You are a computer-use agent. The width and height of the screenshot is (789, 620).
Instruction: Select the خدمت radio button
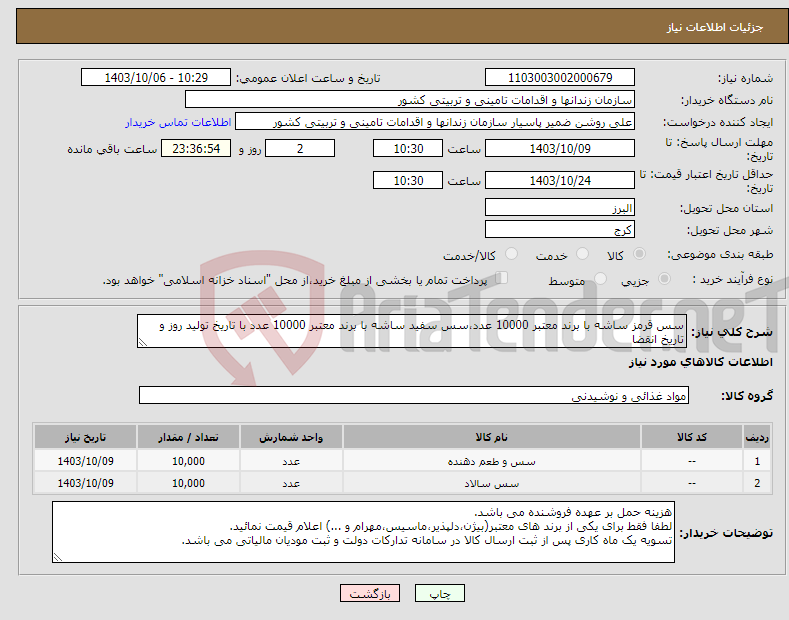582,254
